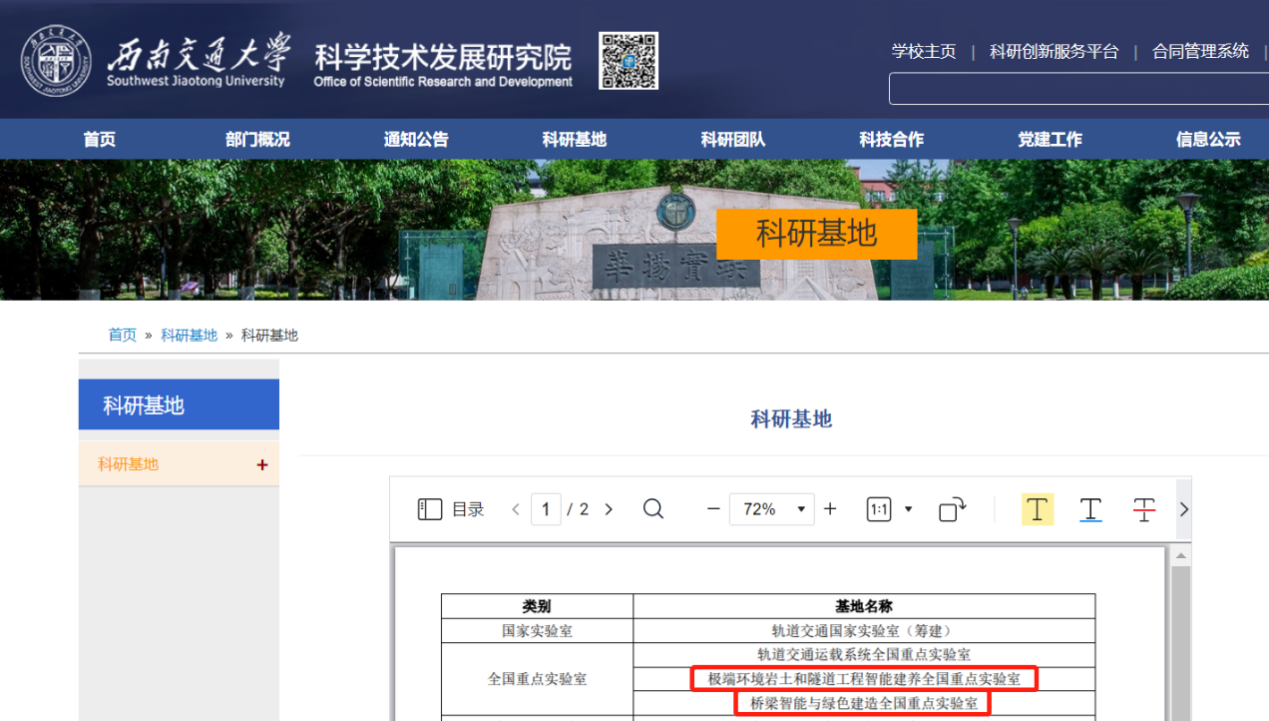Open the 通知公告 navigation menu

pyautogui.click(x=416, y=140)
